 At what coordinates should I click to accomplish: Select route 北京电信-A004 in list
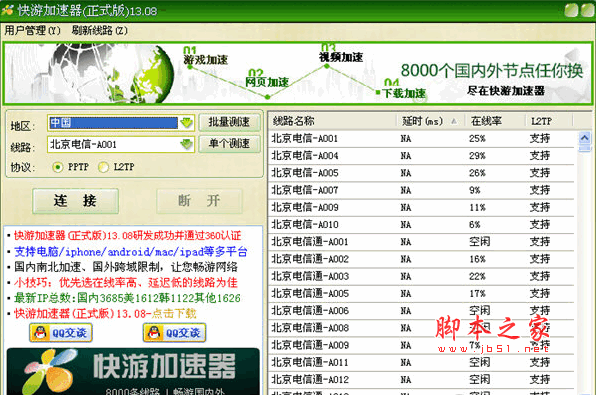(421, 156)
